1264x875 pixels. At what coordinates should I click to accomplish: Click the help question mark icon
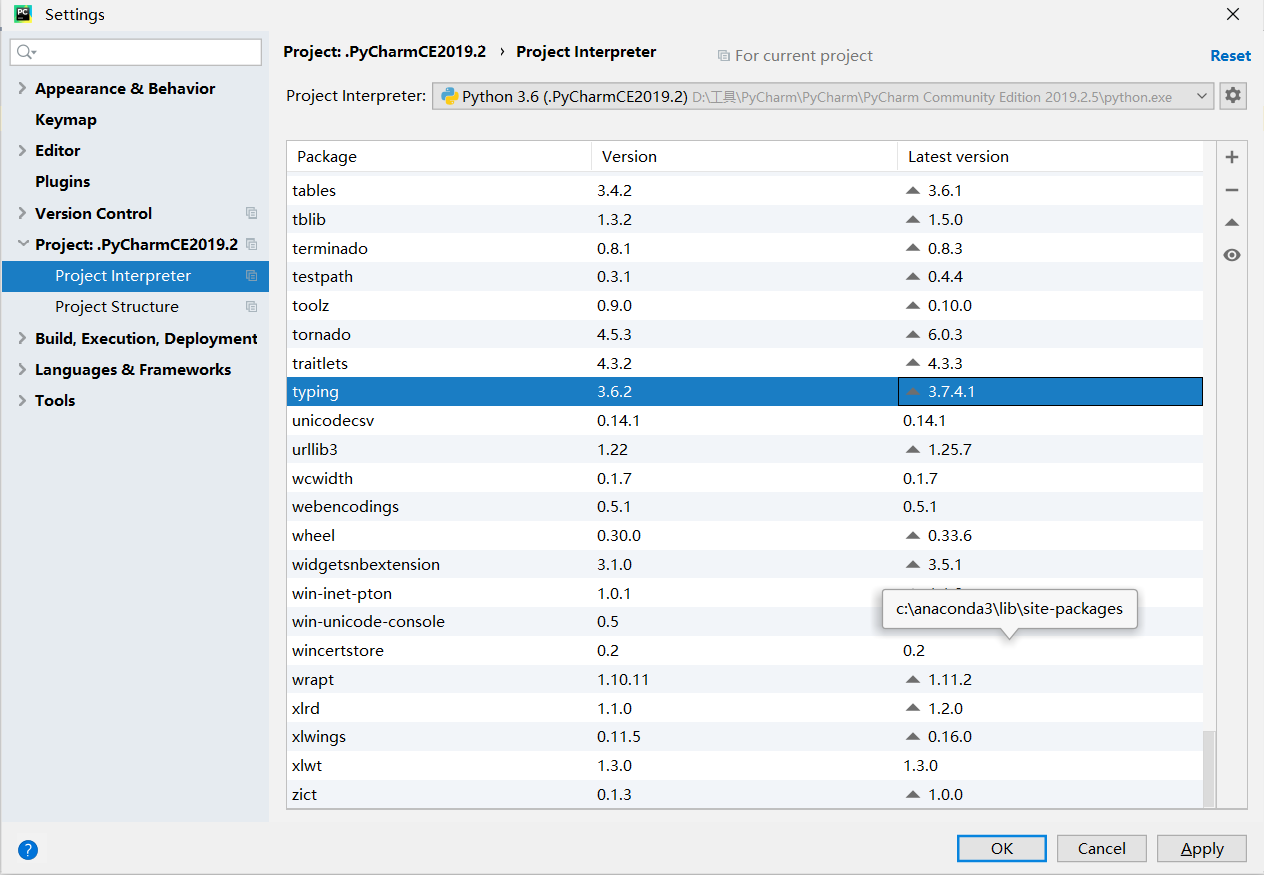28,850
